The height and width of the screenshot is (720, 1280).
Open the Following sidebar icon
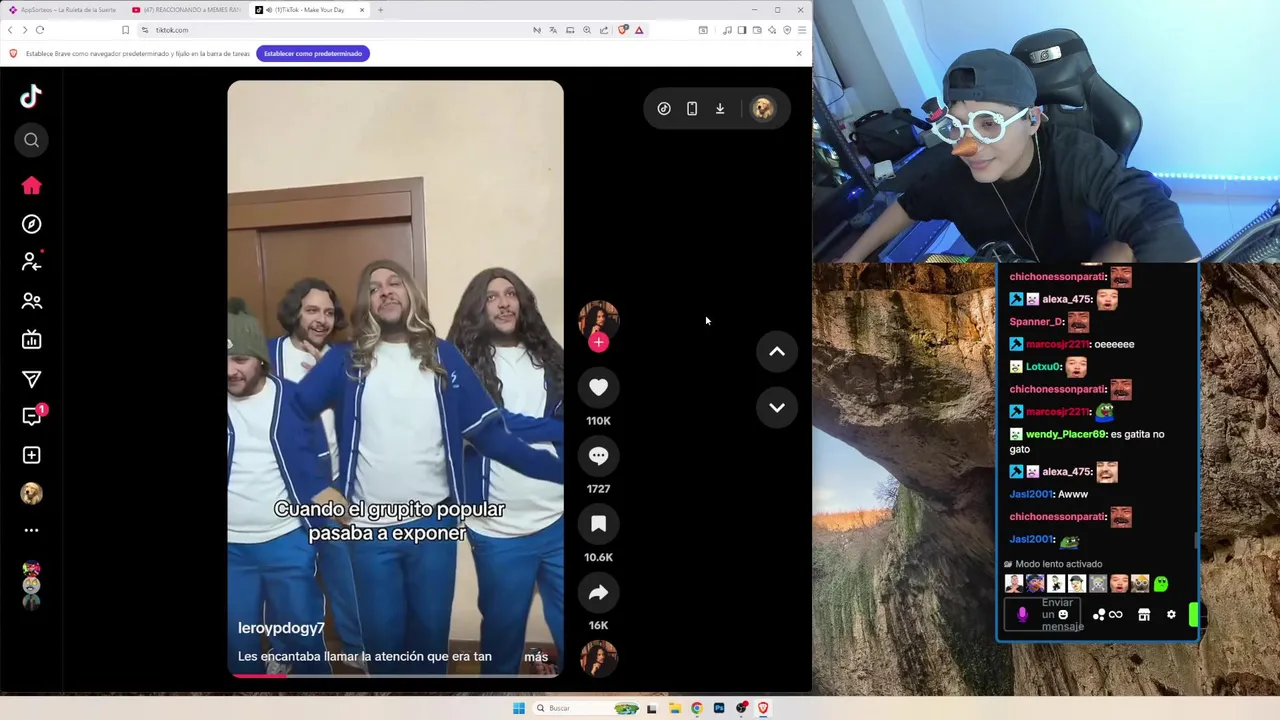pos(31,261)
